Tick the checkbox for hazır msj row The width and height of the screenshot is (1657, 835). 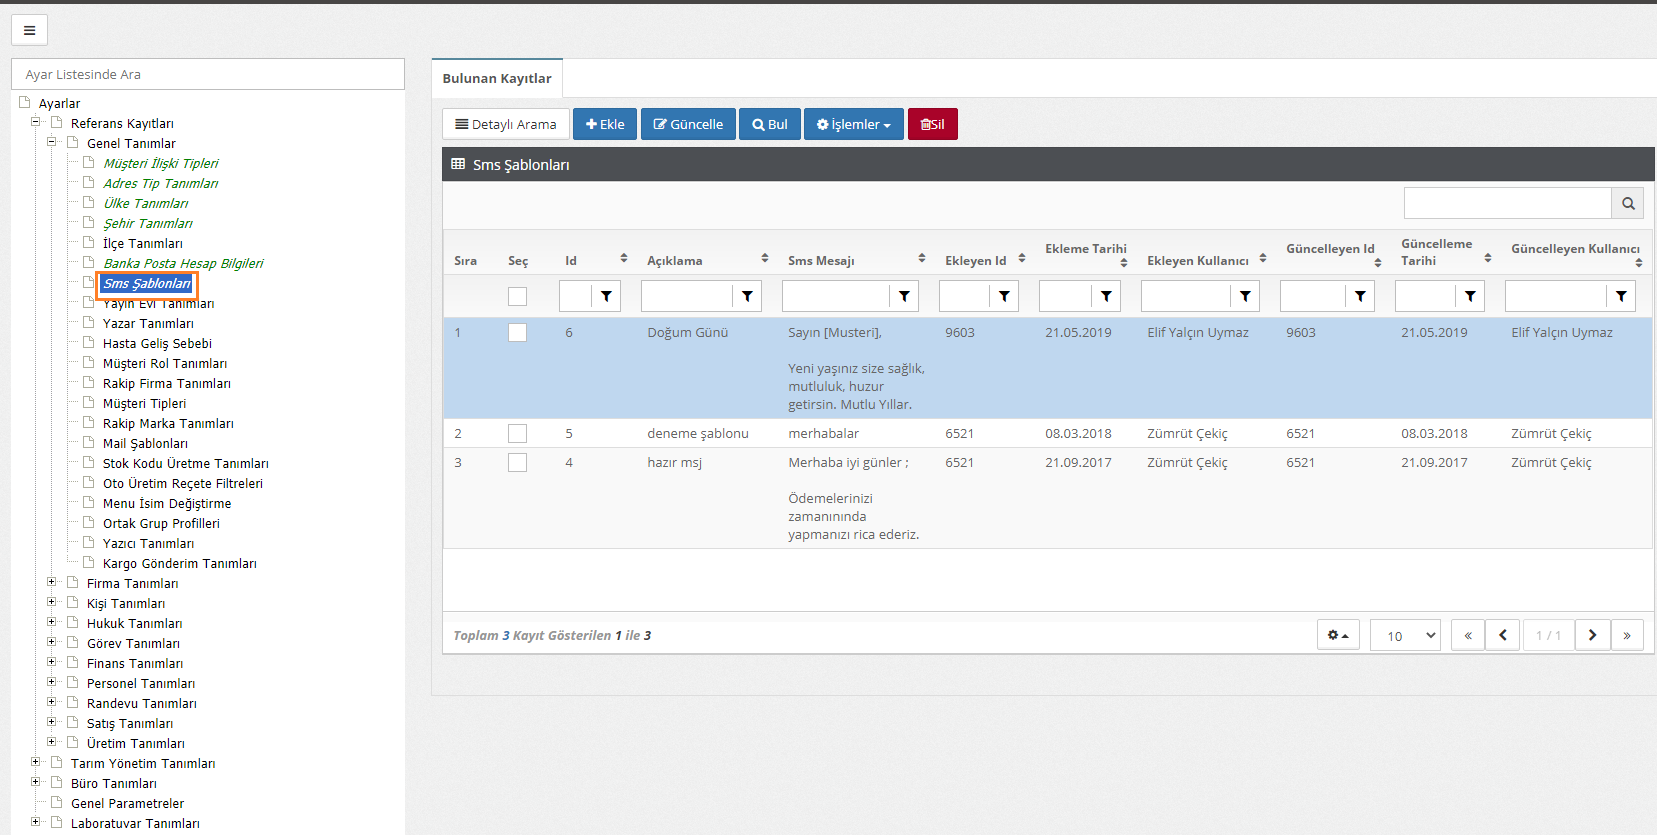coord(517,463)
